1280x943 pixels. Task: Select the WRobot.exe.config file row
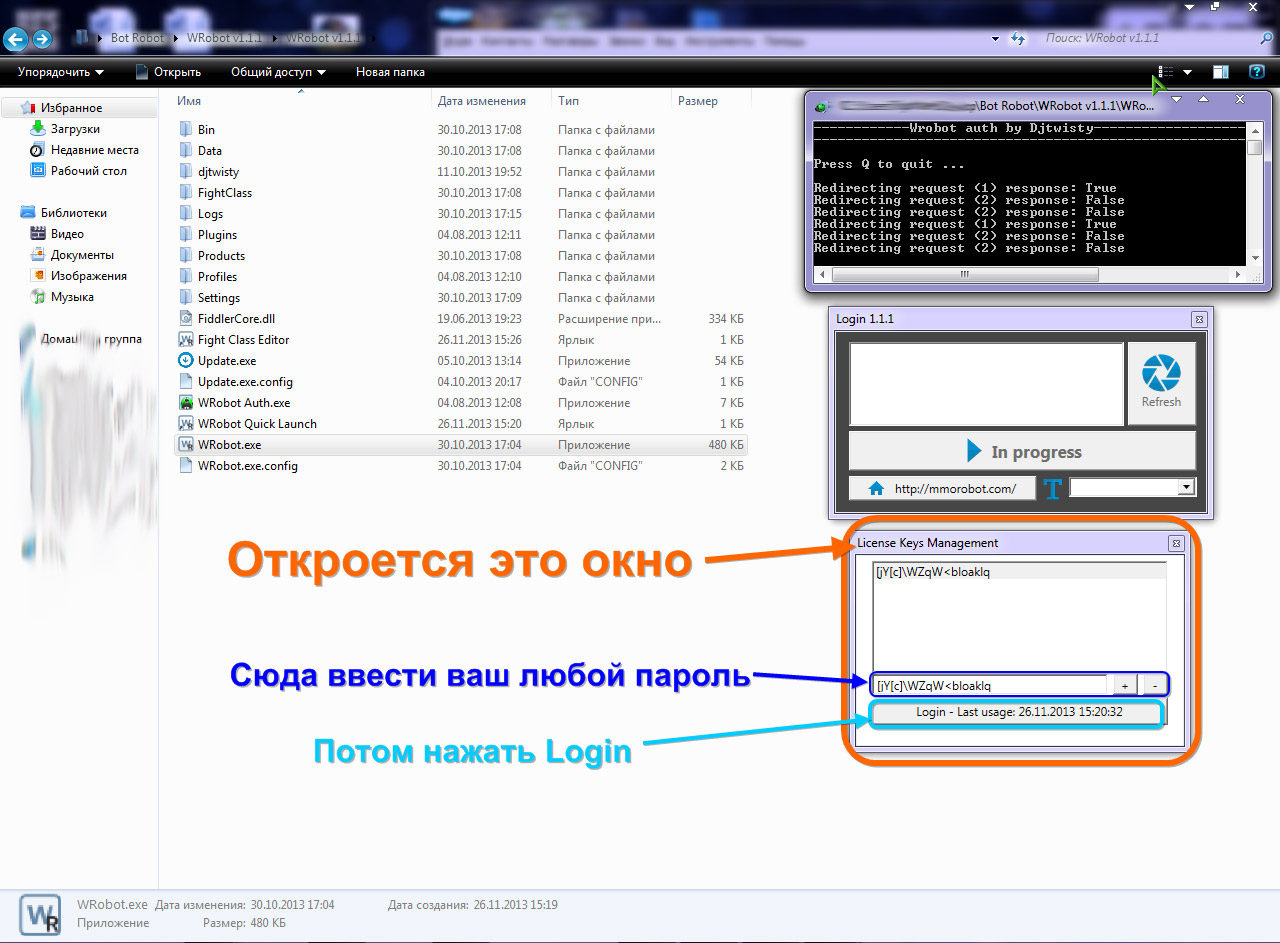[x=460, y=465]
